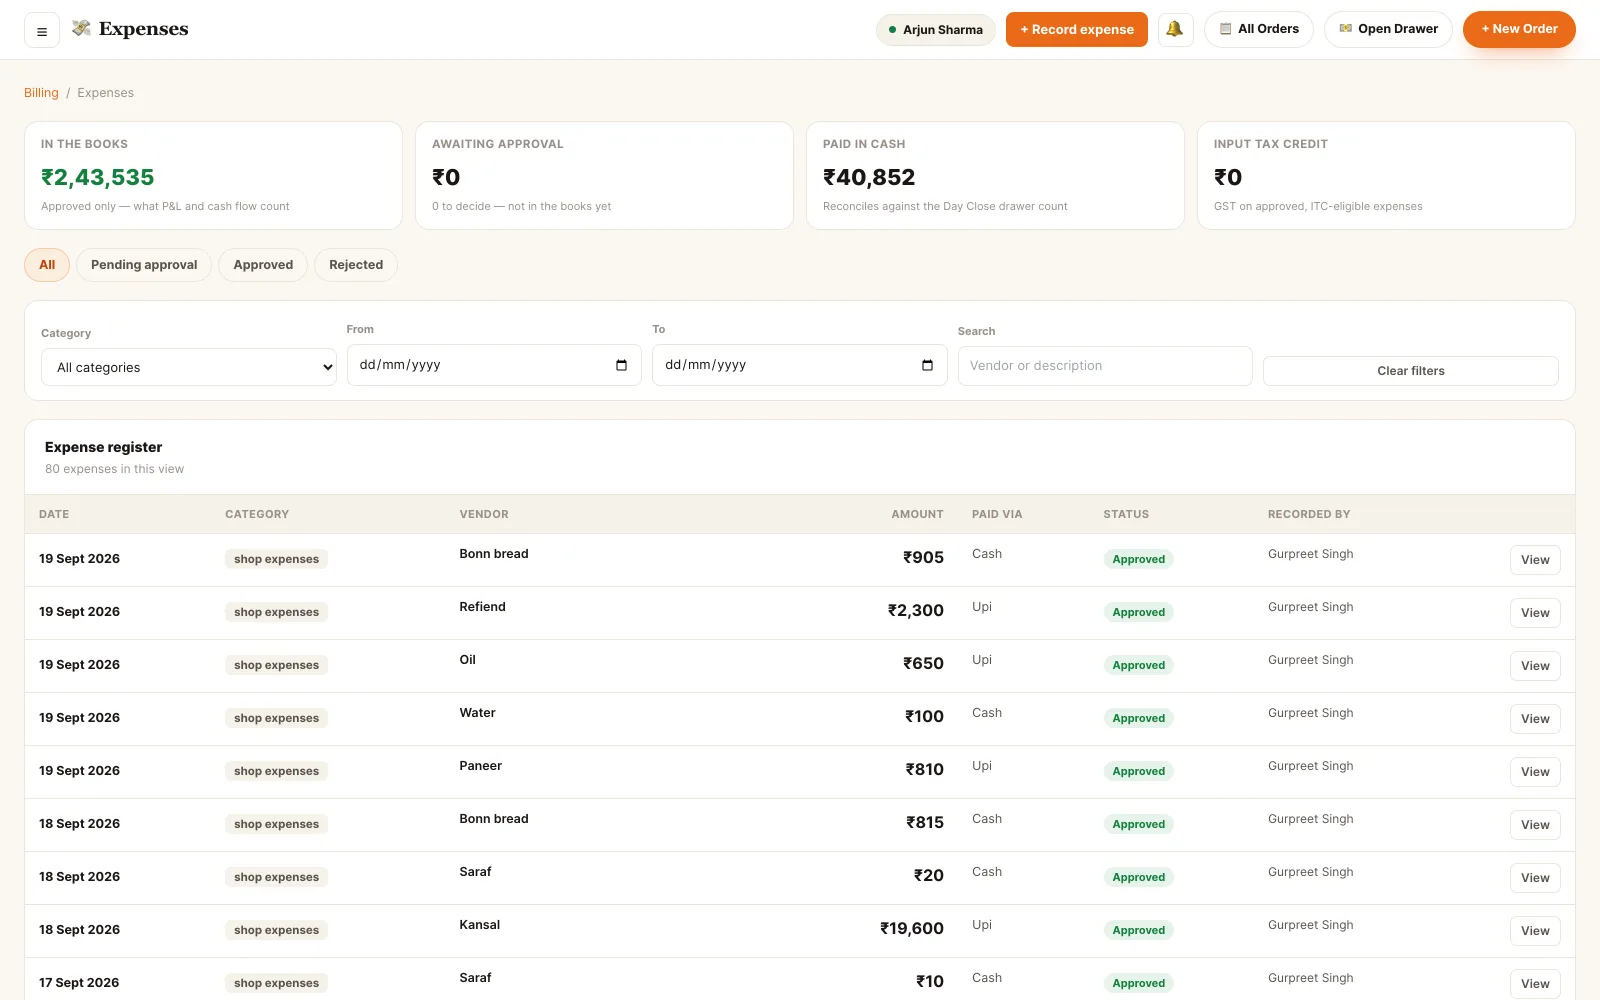Open the To date calendar picker icon
This screenshot has height=1000, width=1600.
(927, 365)
